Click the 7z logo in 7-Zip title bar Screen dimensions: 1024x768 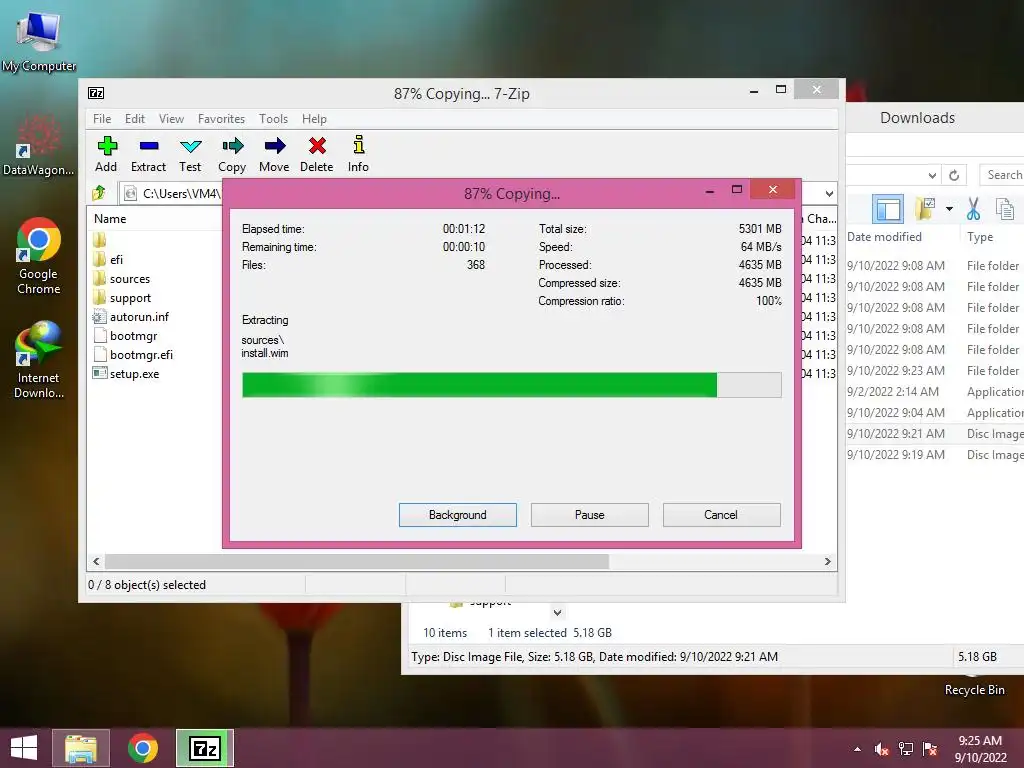96,93
